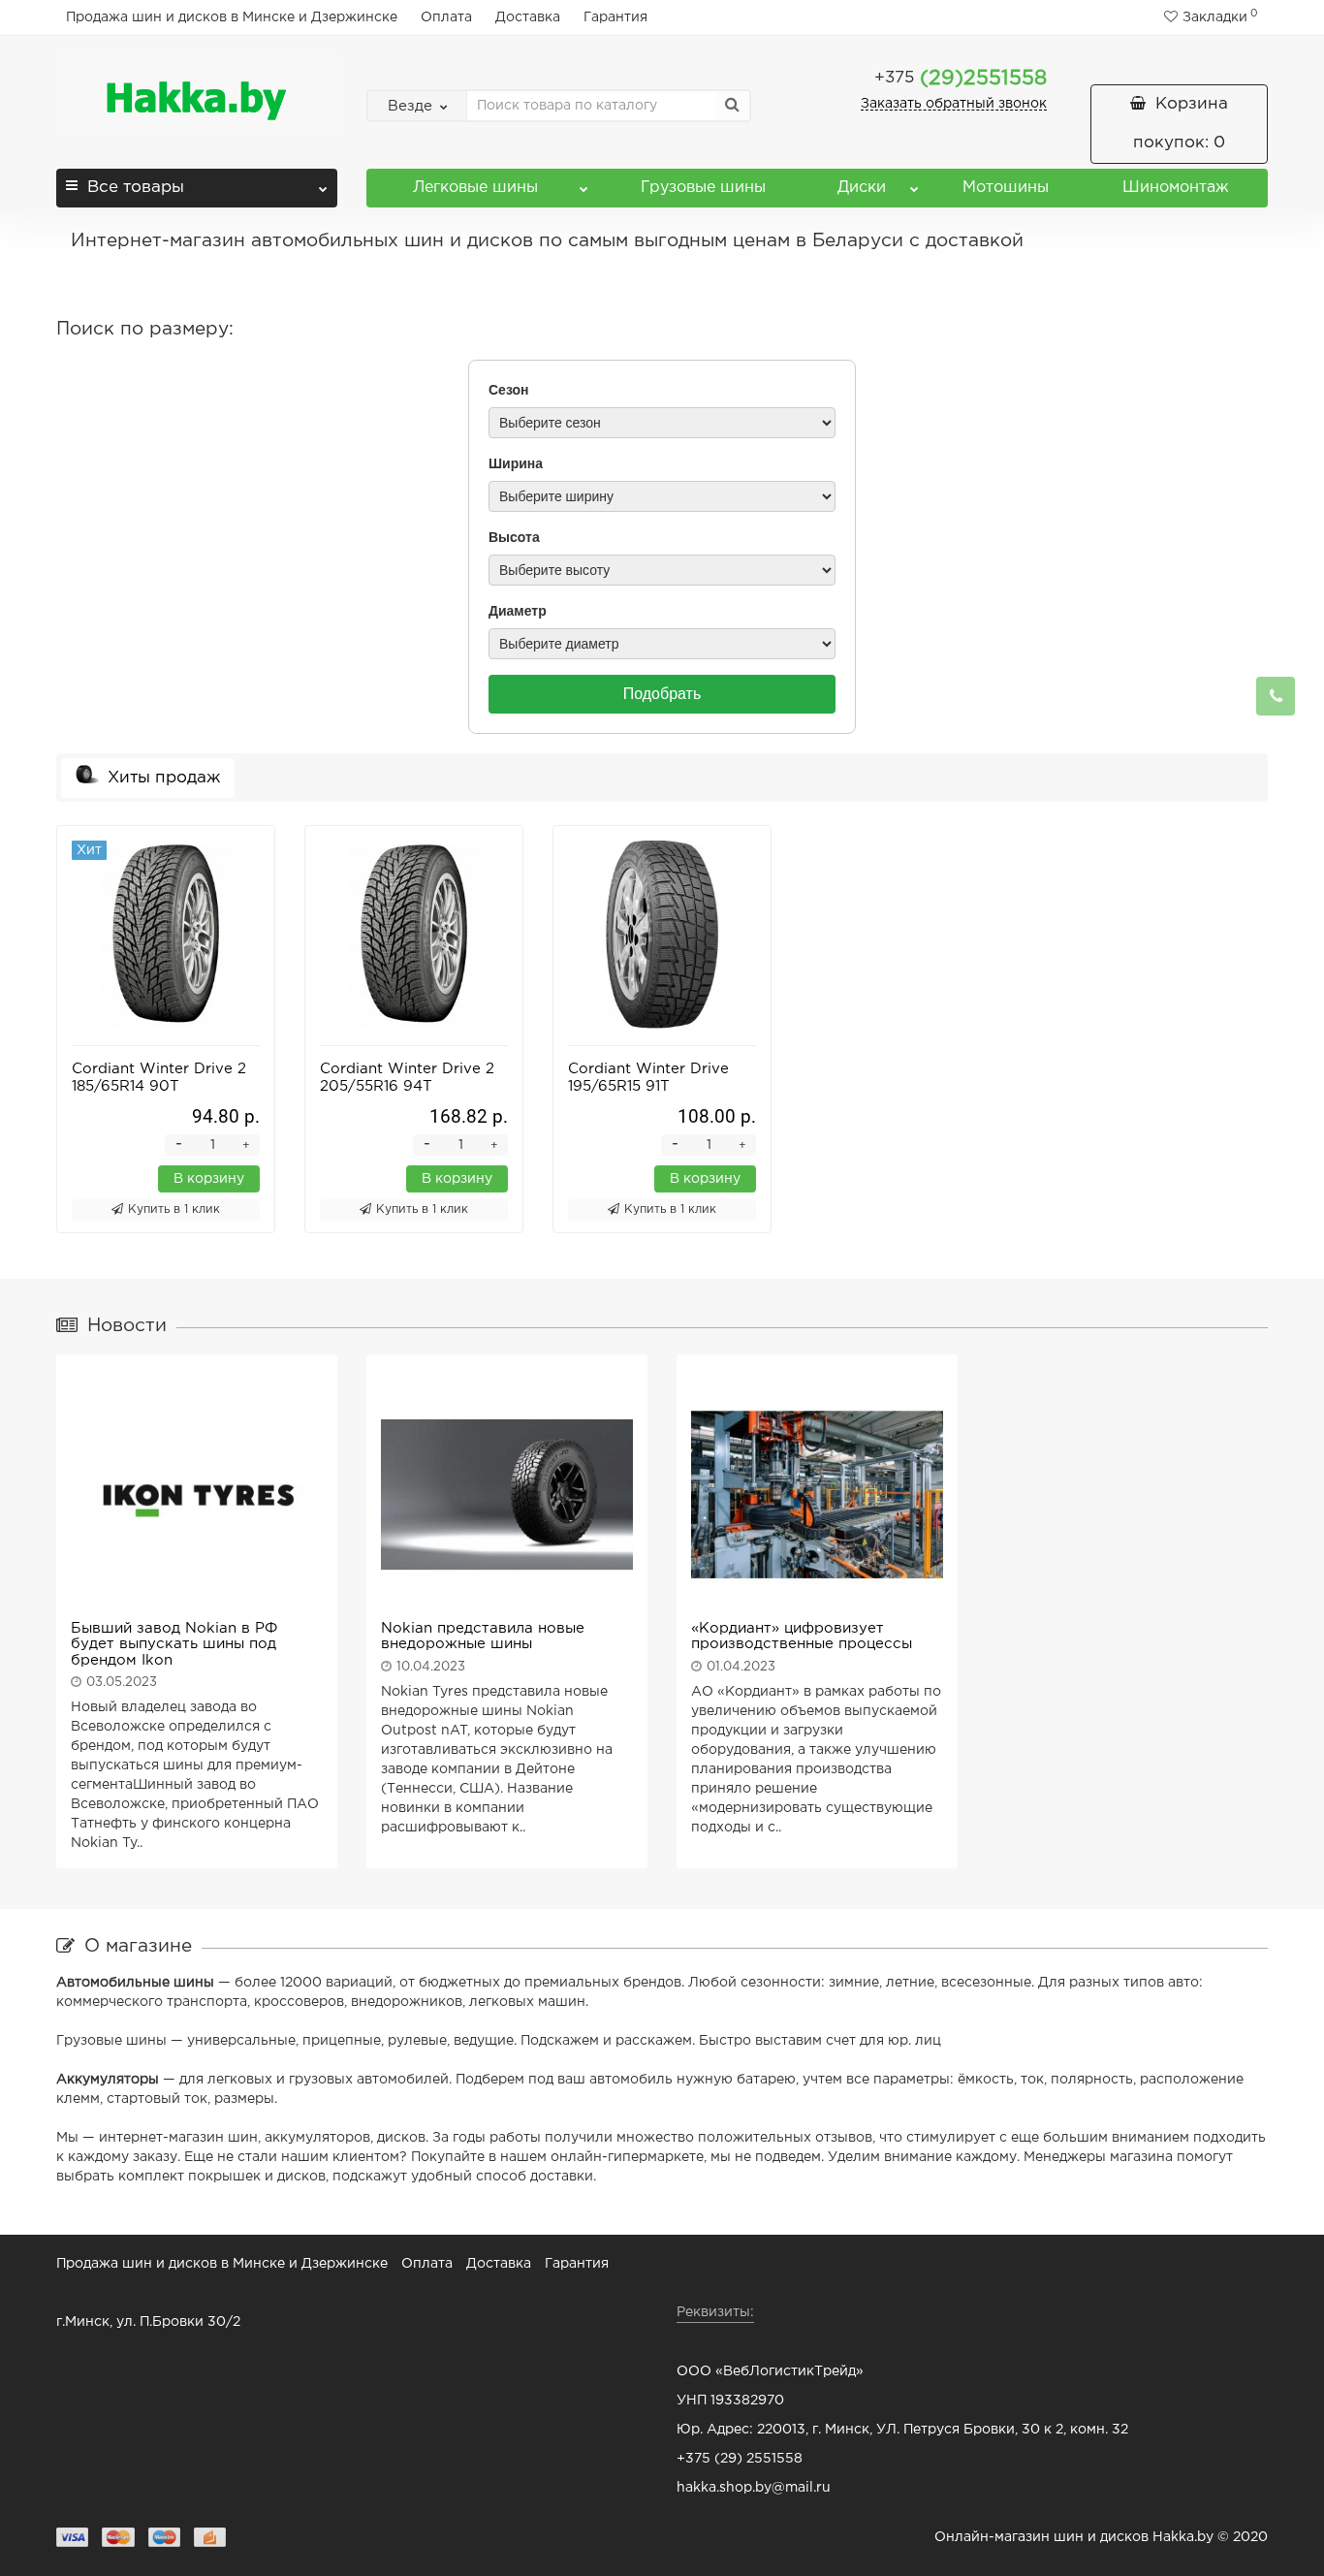
Task: Open the Сезон season dropdown
Action: click(661, 423)
